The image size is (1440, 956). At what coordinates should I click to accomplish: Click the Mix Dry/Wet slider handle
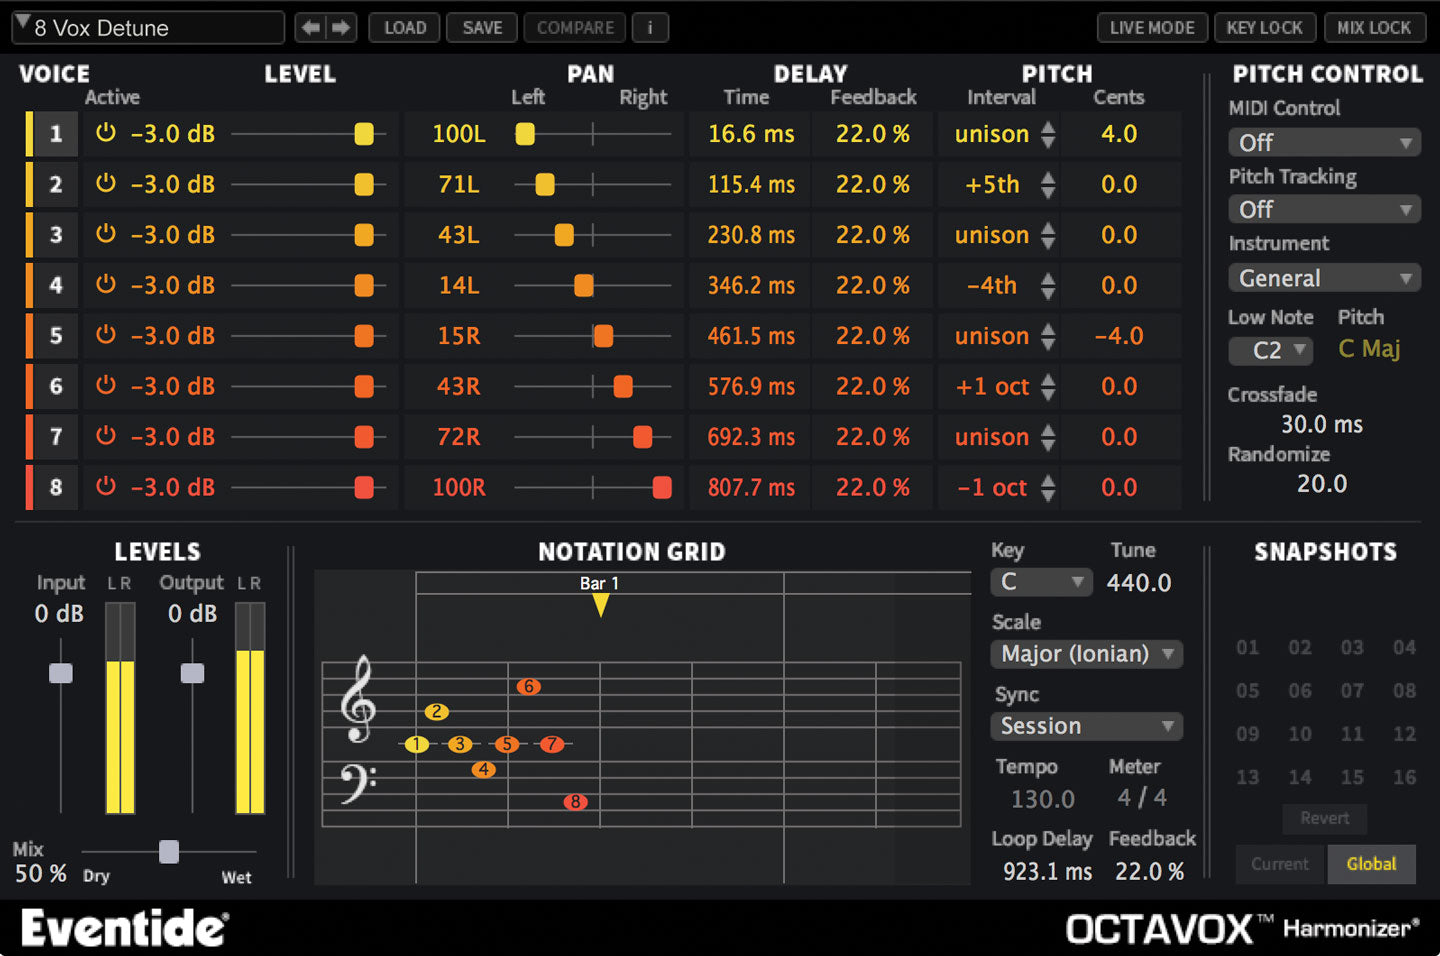pos(169,852)
